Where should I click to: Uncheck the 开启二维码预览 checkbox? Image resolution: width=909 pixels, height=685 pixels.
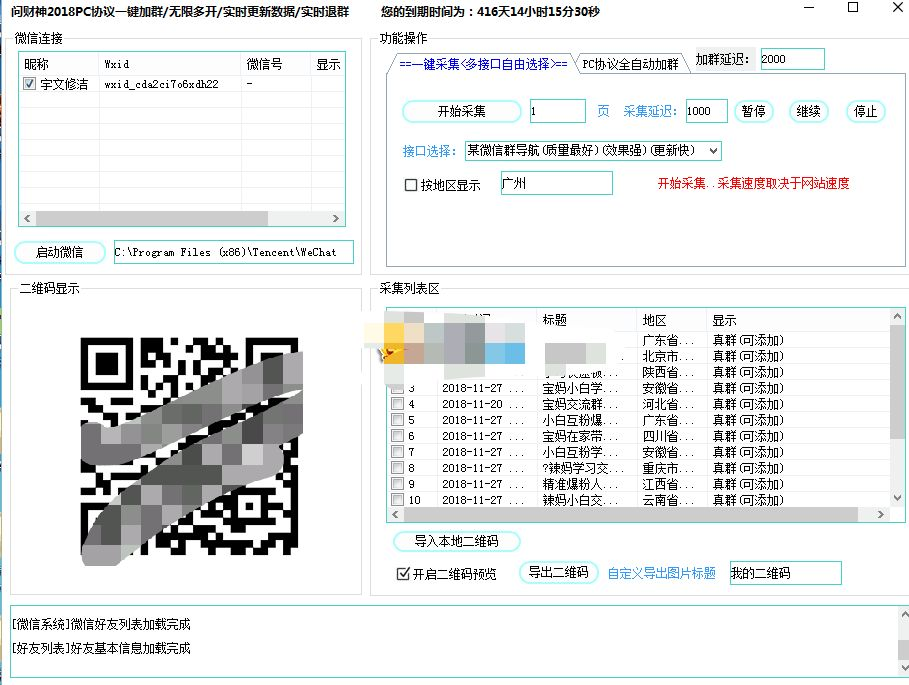pos(403,574)
